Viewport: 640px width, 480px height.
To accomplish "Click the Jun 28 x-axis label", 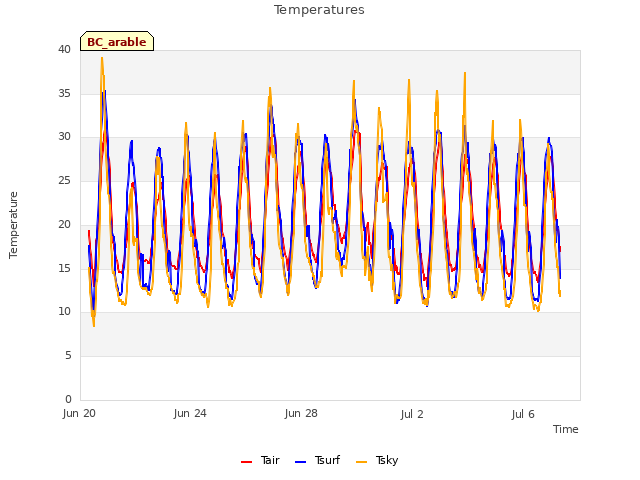I will (301, 413).
